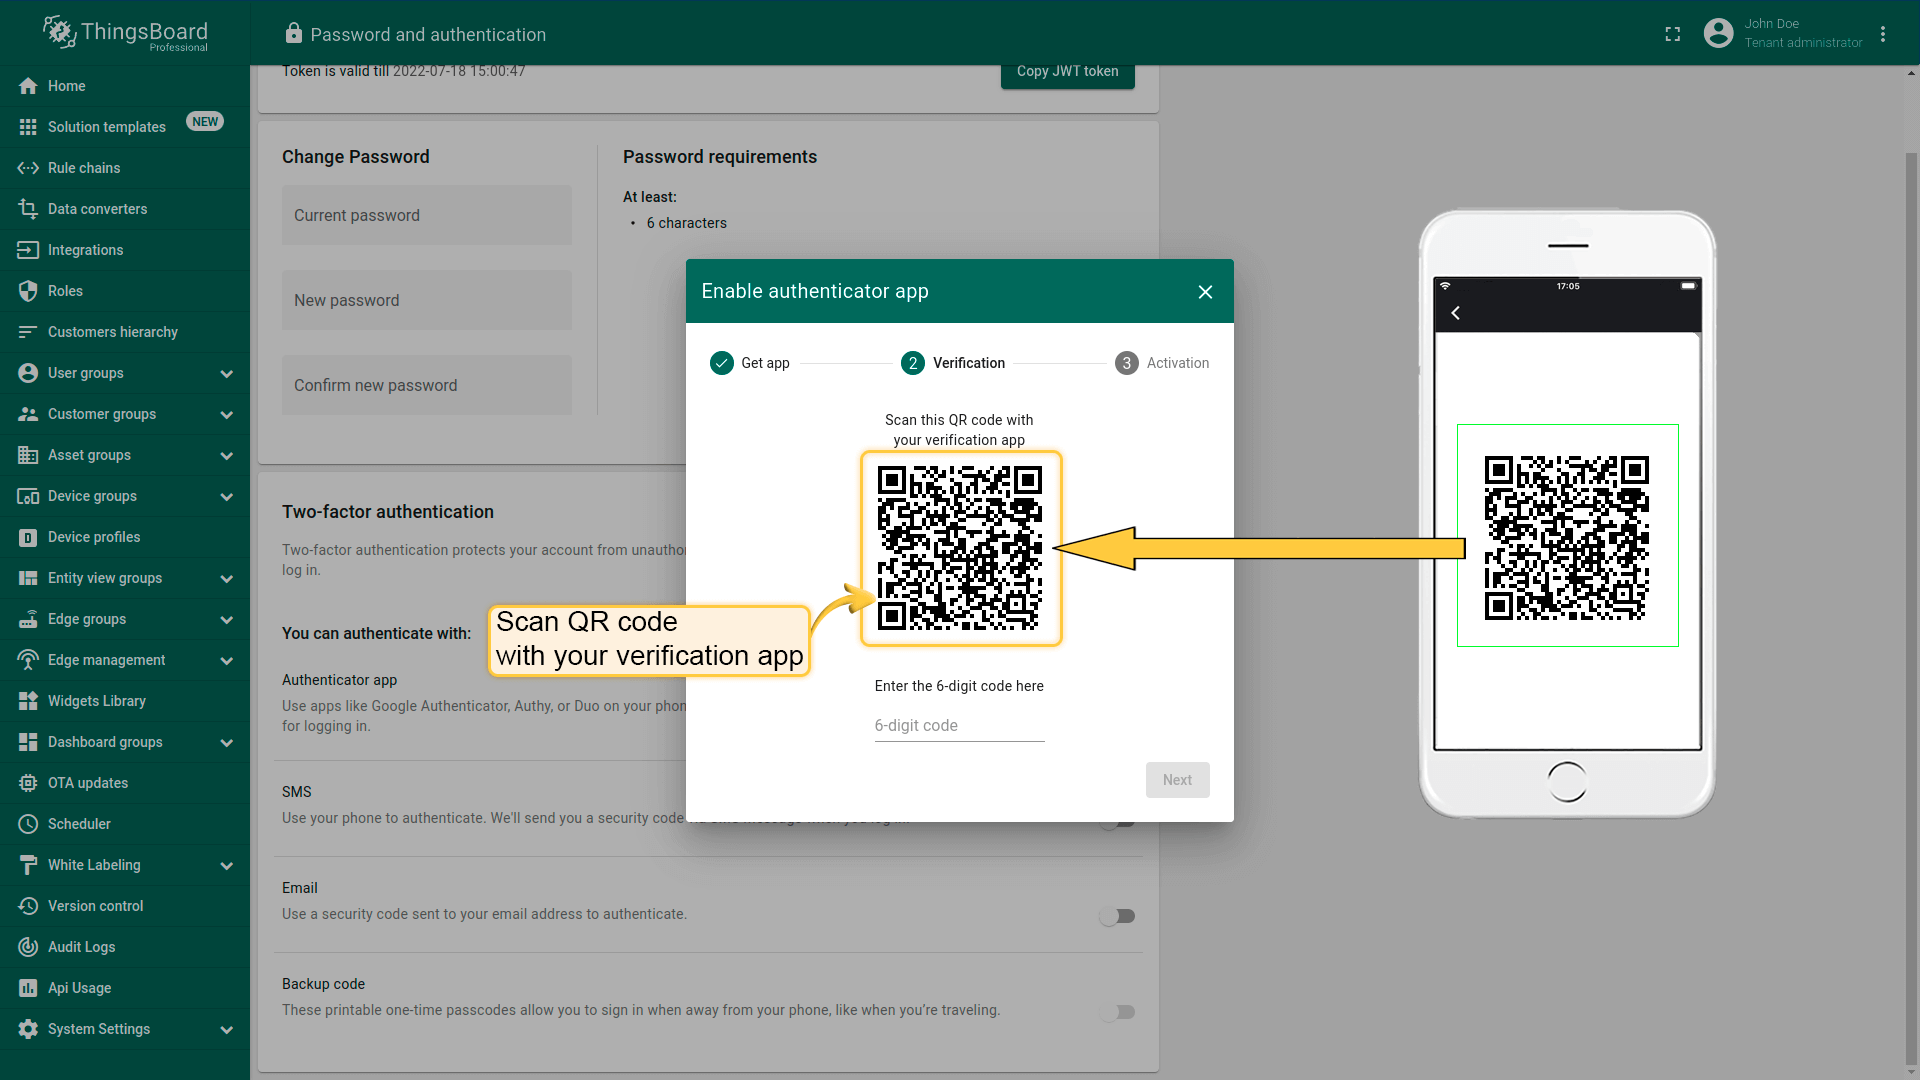Click the QR code in dialog
This screenshot has width=1920, height=1080.
pos(960,548)
